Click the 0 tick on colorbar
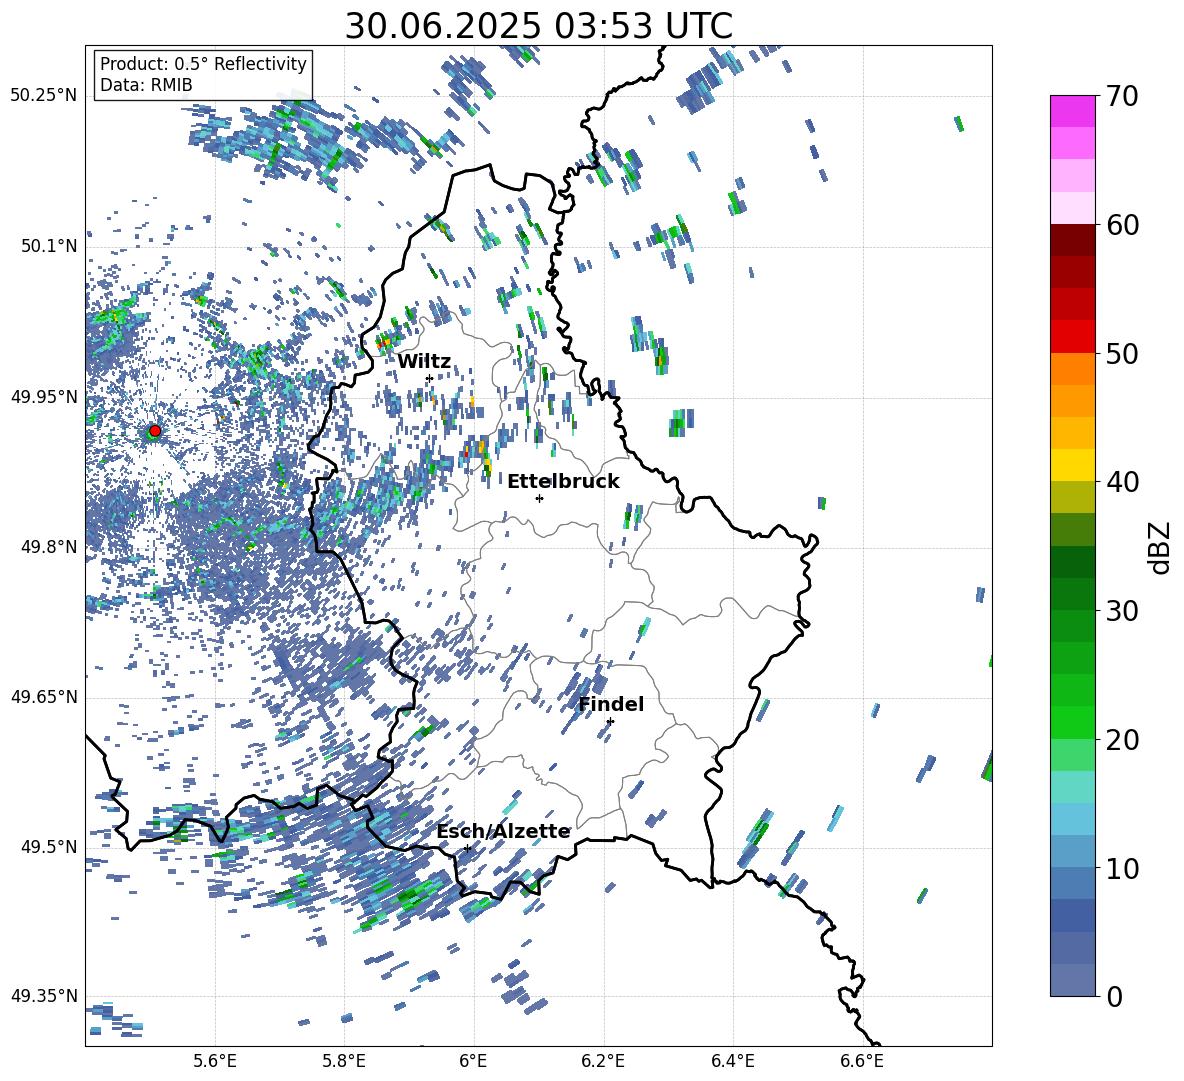The height and width of the screenshot is (1081, 1184). point(1114,996)
